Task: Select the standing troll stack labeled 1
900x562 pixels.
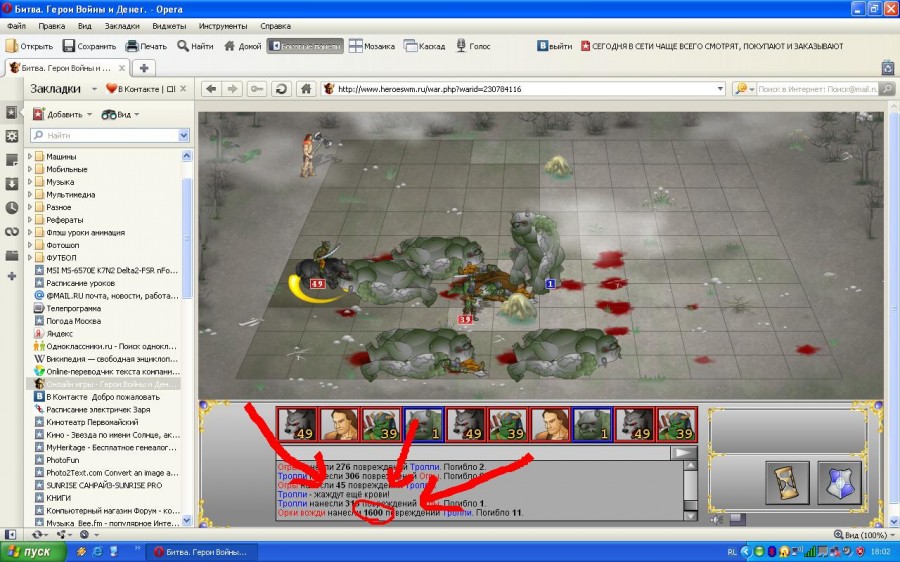Action: tap(535, 248)
